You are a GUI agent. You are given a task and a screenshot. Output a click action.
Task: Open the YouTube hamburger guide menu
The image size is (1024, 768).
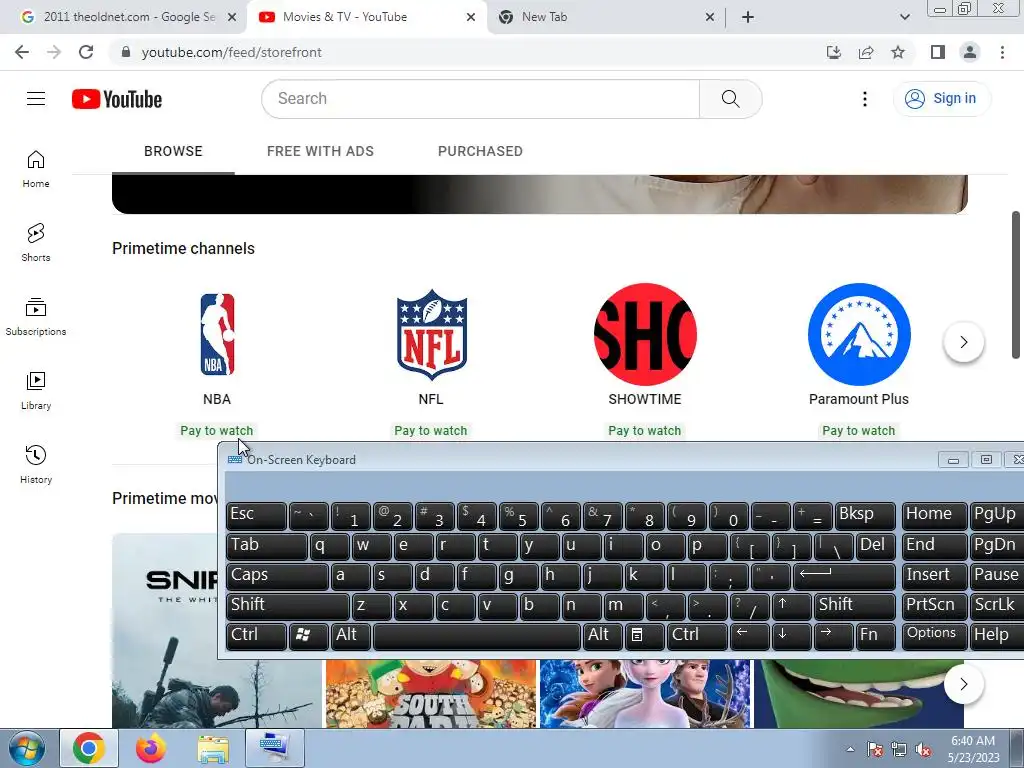pyautogui.click(x=36, y=99)
